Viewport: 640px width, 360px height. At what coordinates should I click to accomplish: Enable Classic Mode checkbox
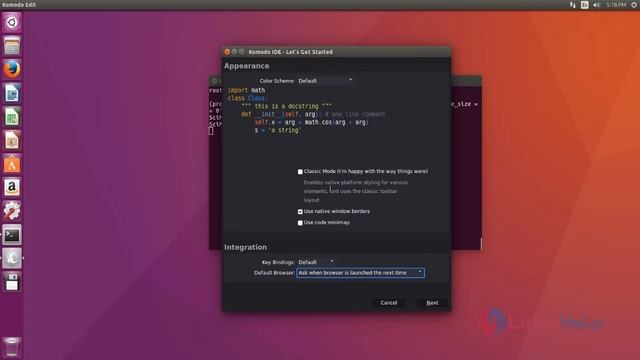(300, 172)
